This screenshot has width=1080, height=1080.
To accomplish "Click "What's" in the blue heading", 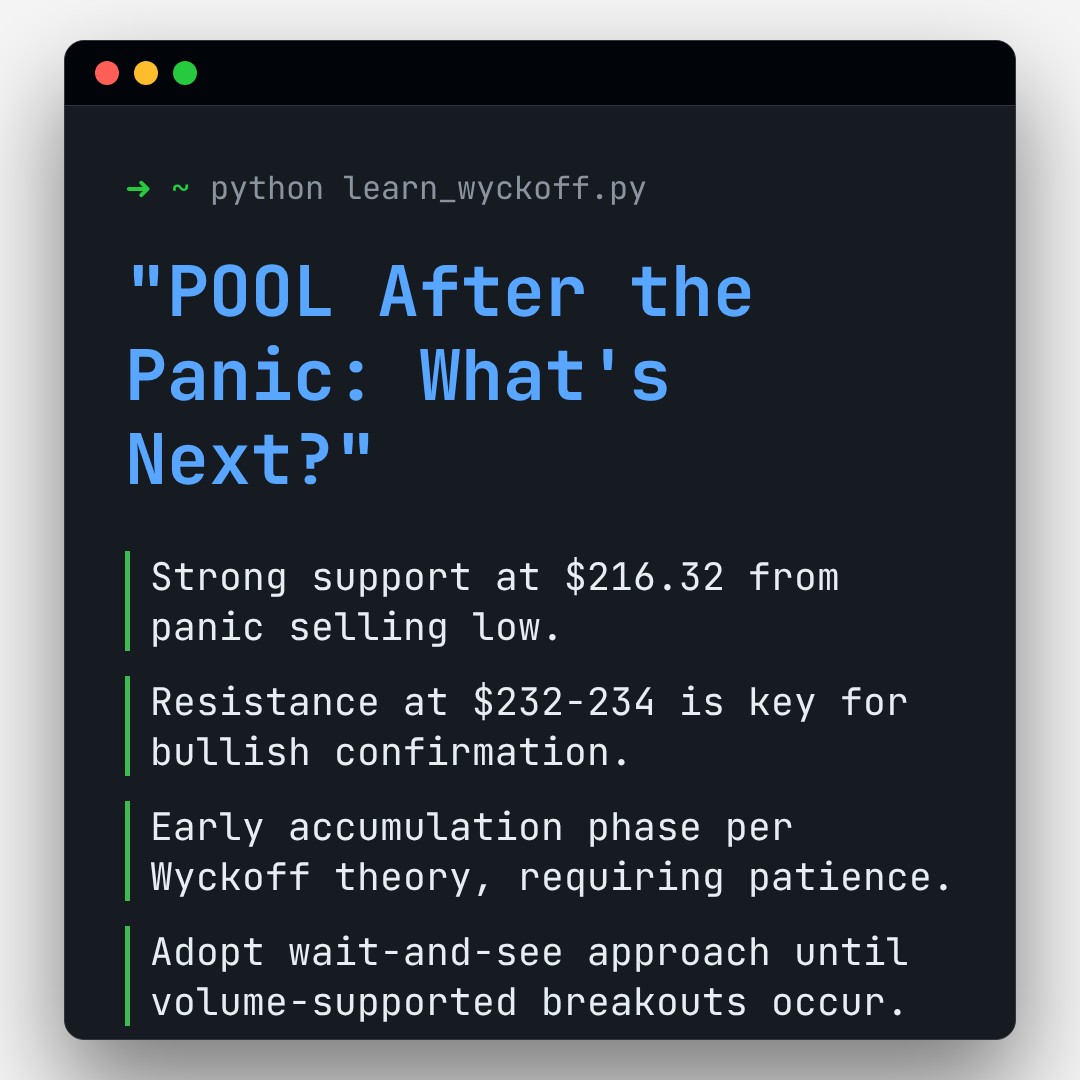I will point(545,376).
